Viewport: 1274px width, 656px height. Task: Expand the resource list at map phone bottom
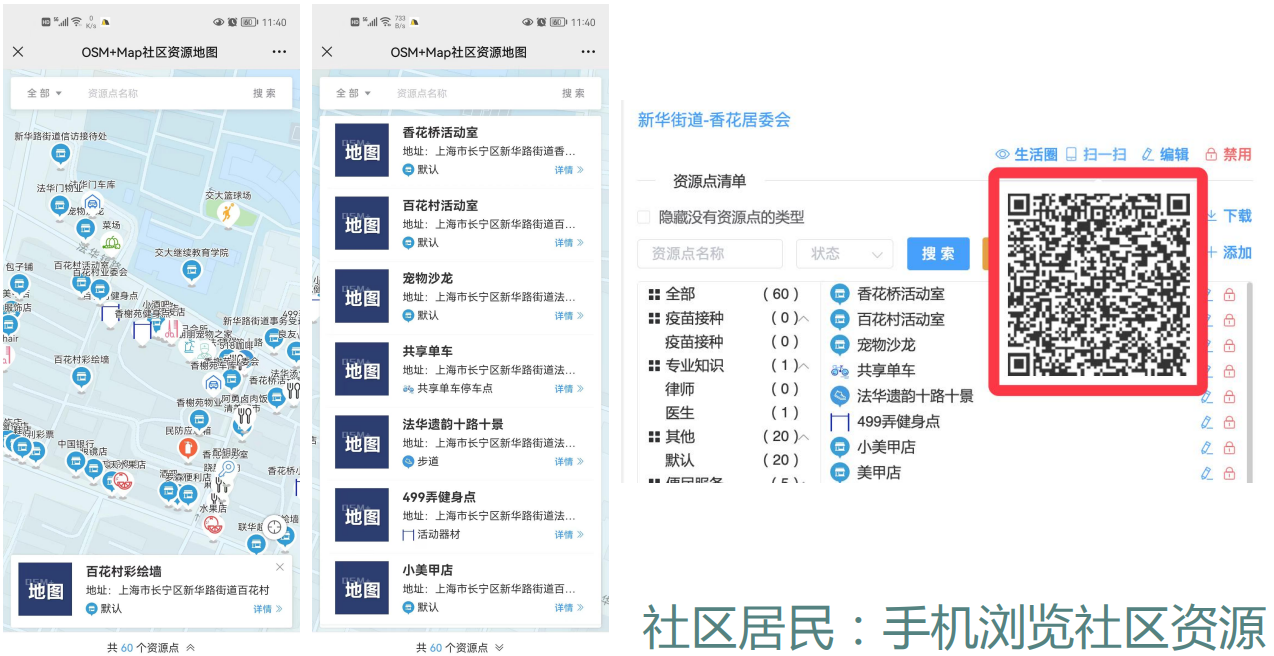[x=190, y=648]
